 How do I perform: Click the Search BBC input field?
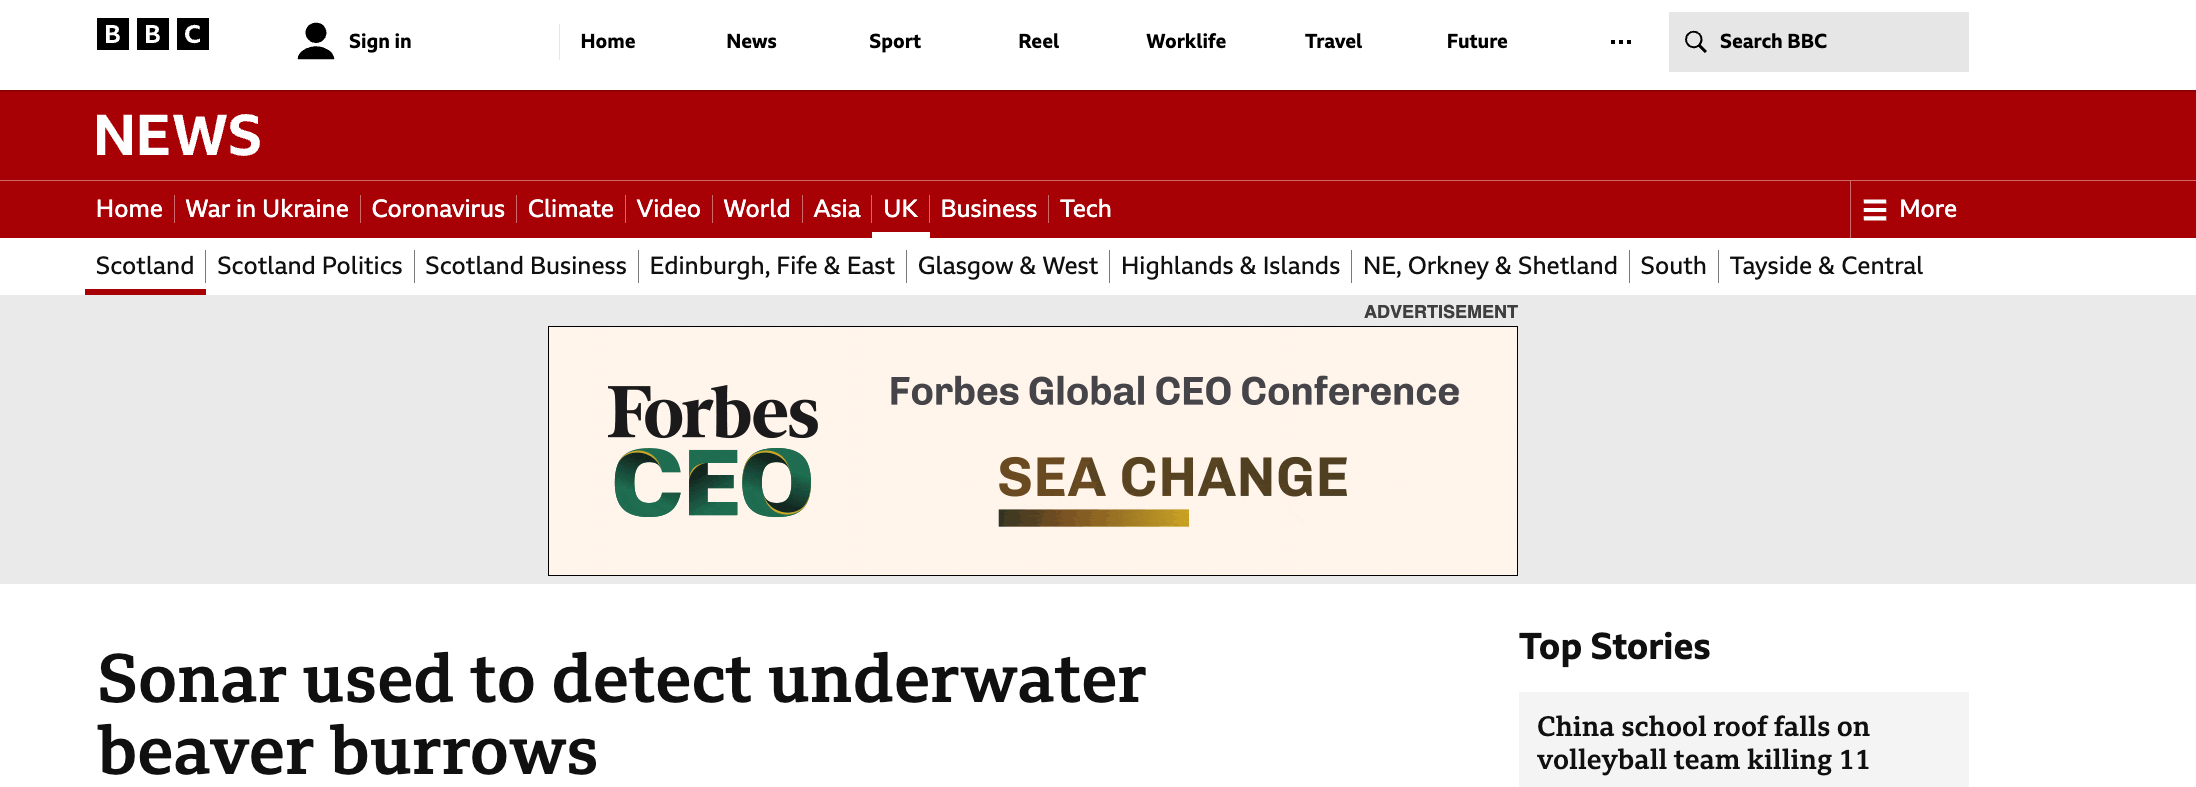(x=1818, y=42)
